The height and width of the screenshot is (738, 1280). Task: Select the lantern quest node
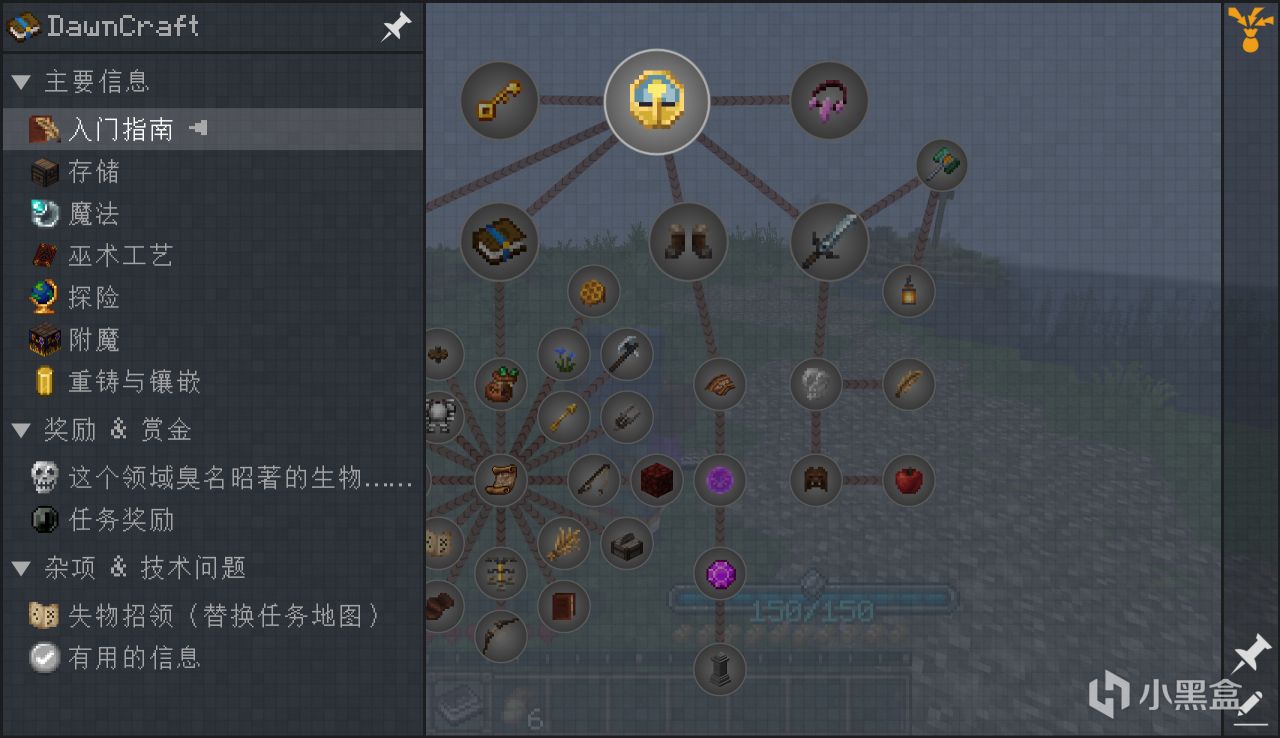click(x=908, y=291)
